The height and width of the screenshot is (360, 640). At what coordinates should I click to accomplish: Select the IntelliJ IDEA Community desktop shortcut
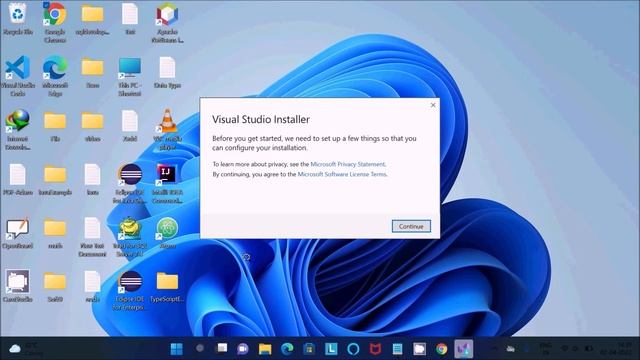point(167,184)
